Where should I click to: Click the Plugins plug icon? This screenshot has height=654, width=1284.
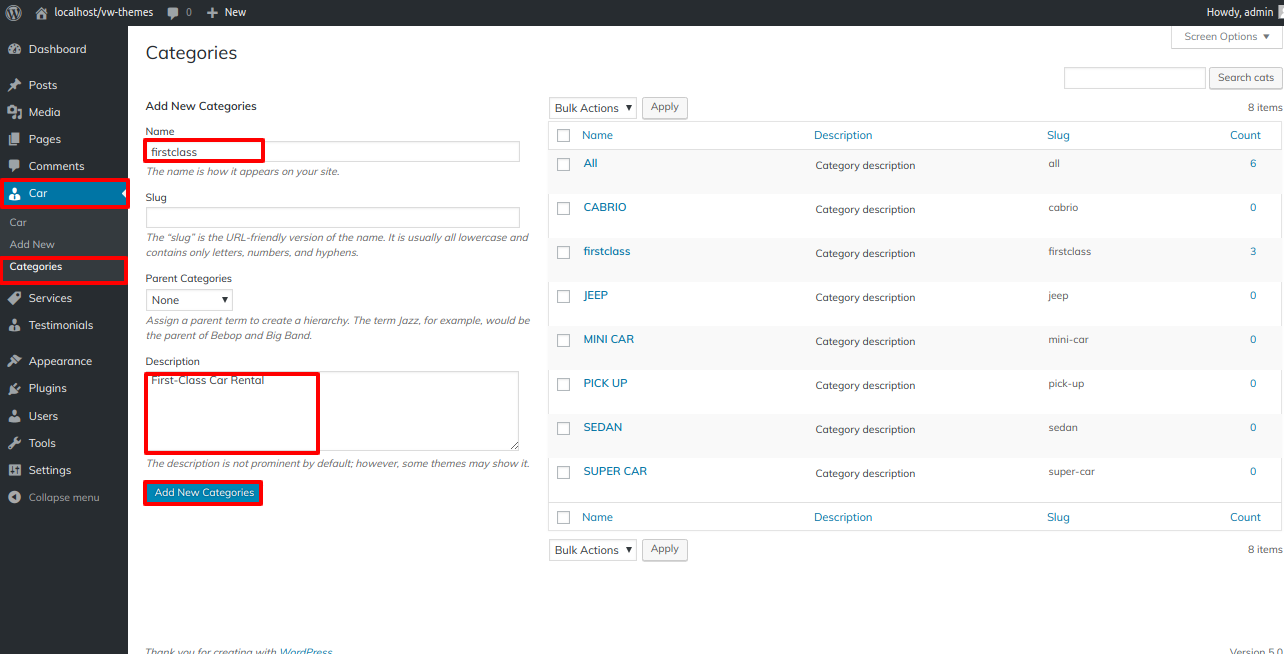(x=14, y=388)
